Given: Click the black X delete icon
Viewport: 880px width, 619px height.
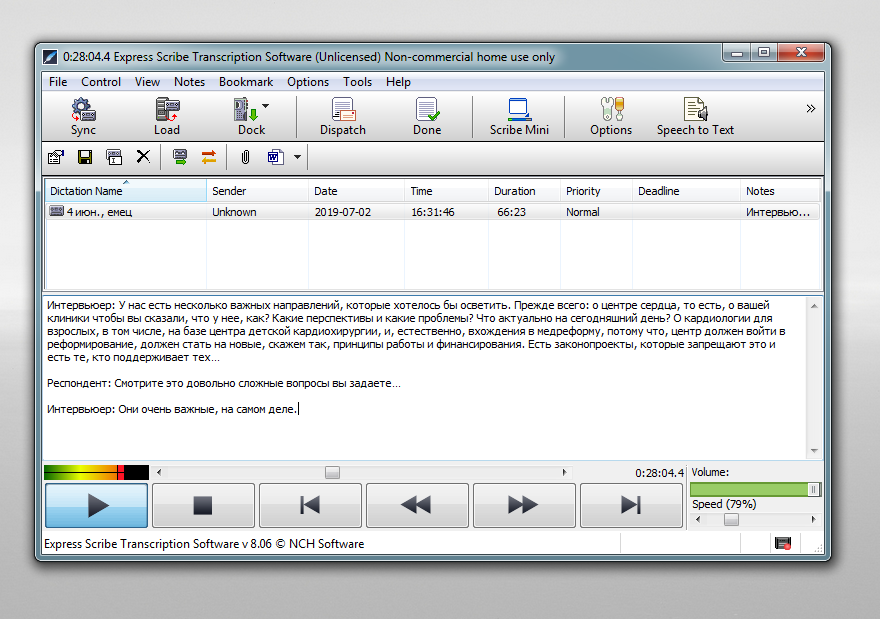Looking at the screenshot, I should point(144,157).
